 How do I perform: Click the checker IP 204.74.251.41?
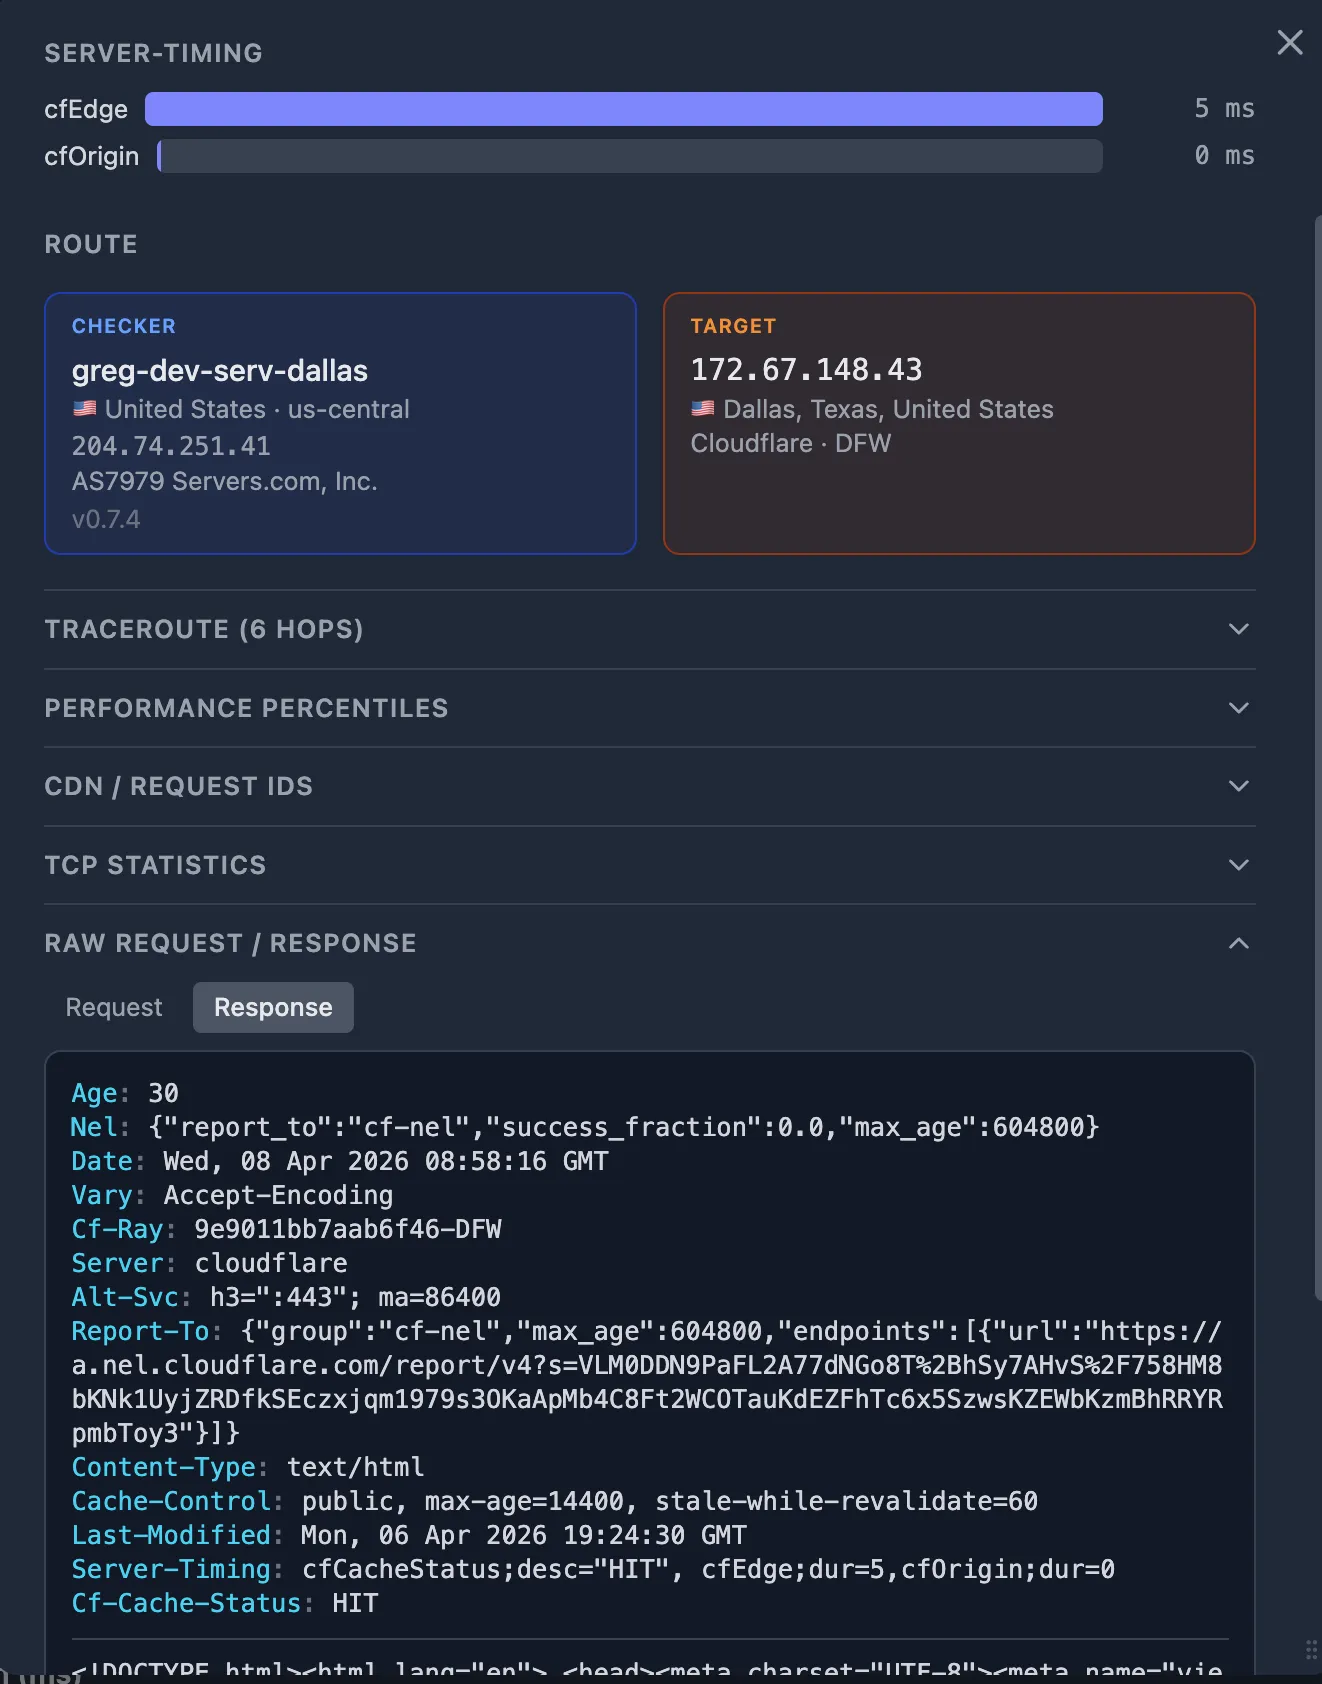(x=171, y=446)
